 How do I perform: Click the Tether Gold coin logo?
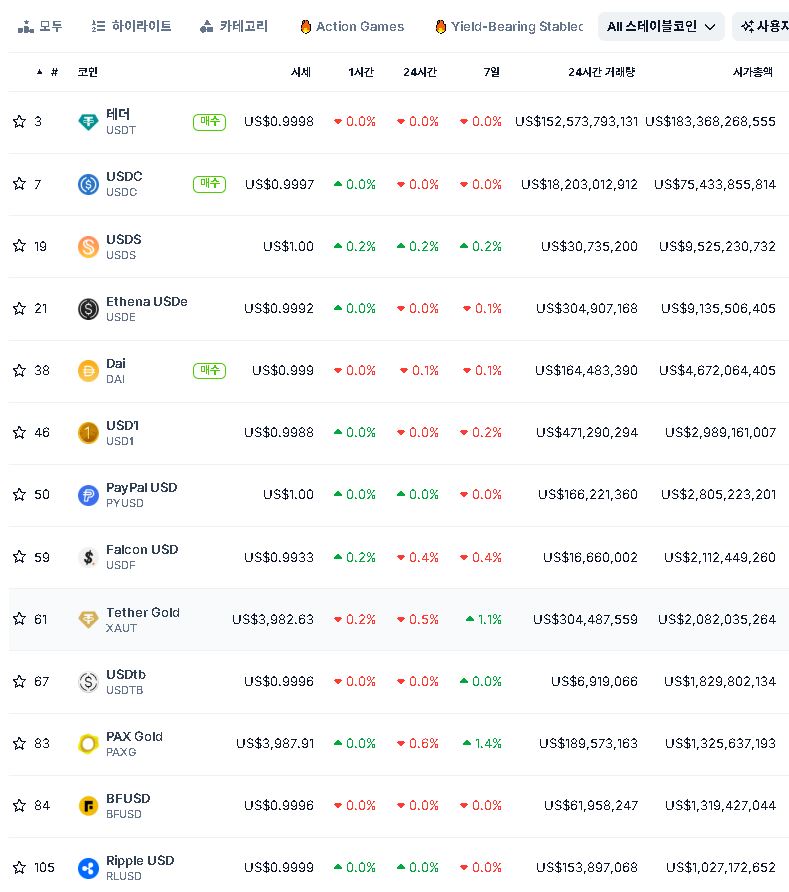(x=88, y=619)
